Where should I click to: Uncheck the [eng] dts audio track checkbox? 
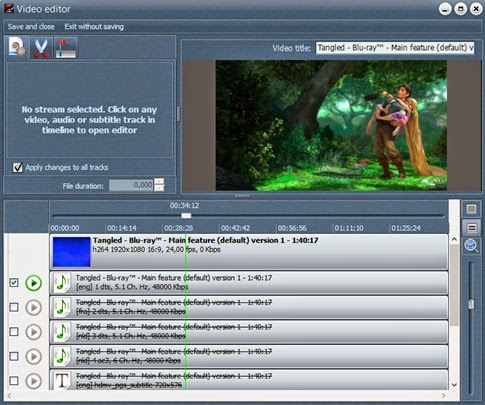pos(14,283)
